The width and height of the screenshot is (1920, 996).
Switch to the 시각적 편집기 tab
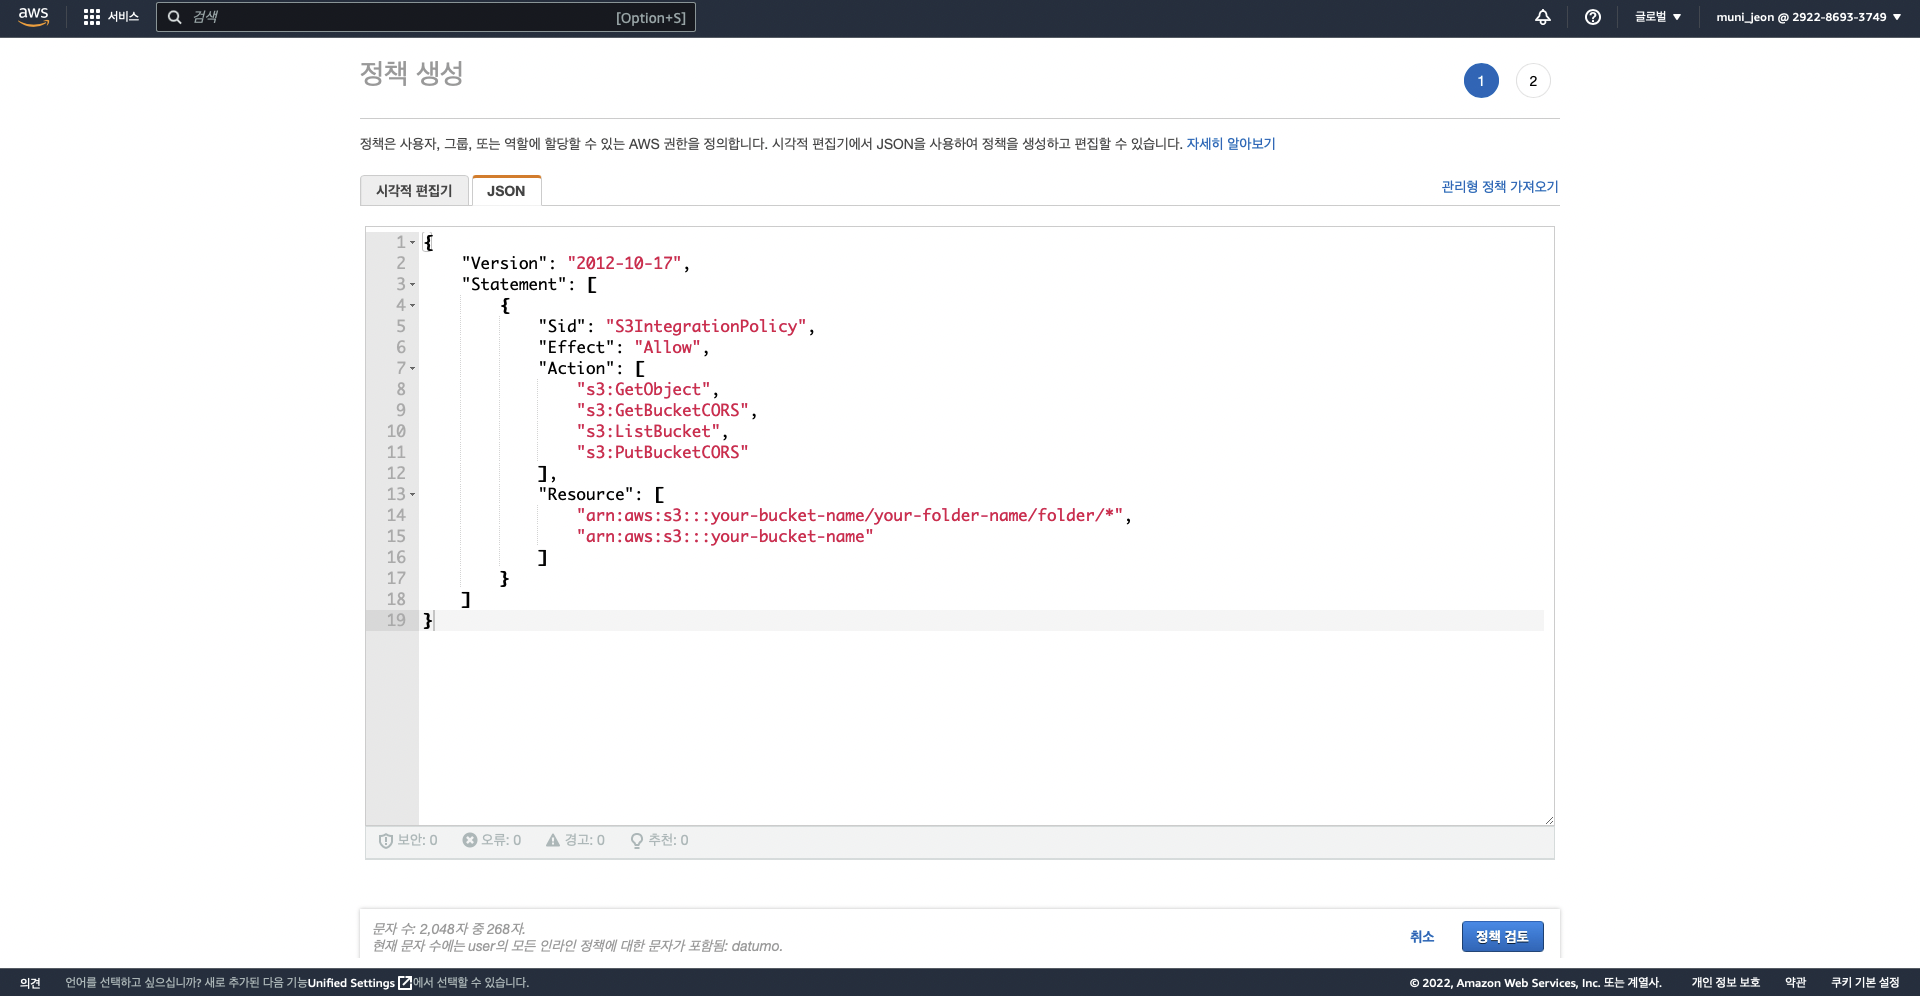(x=414, y=190)
